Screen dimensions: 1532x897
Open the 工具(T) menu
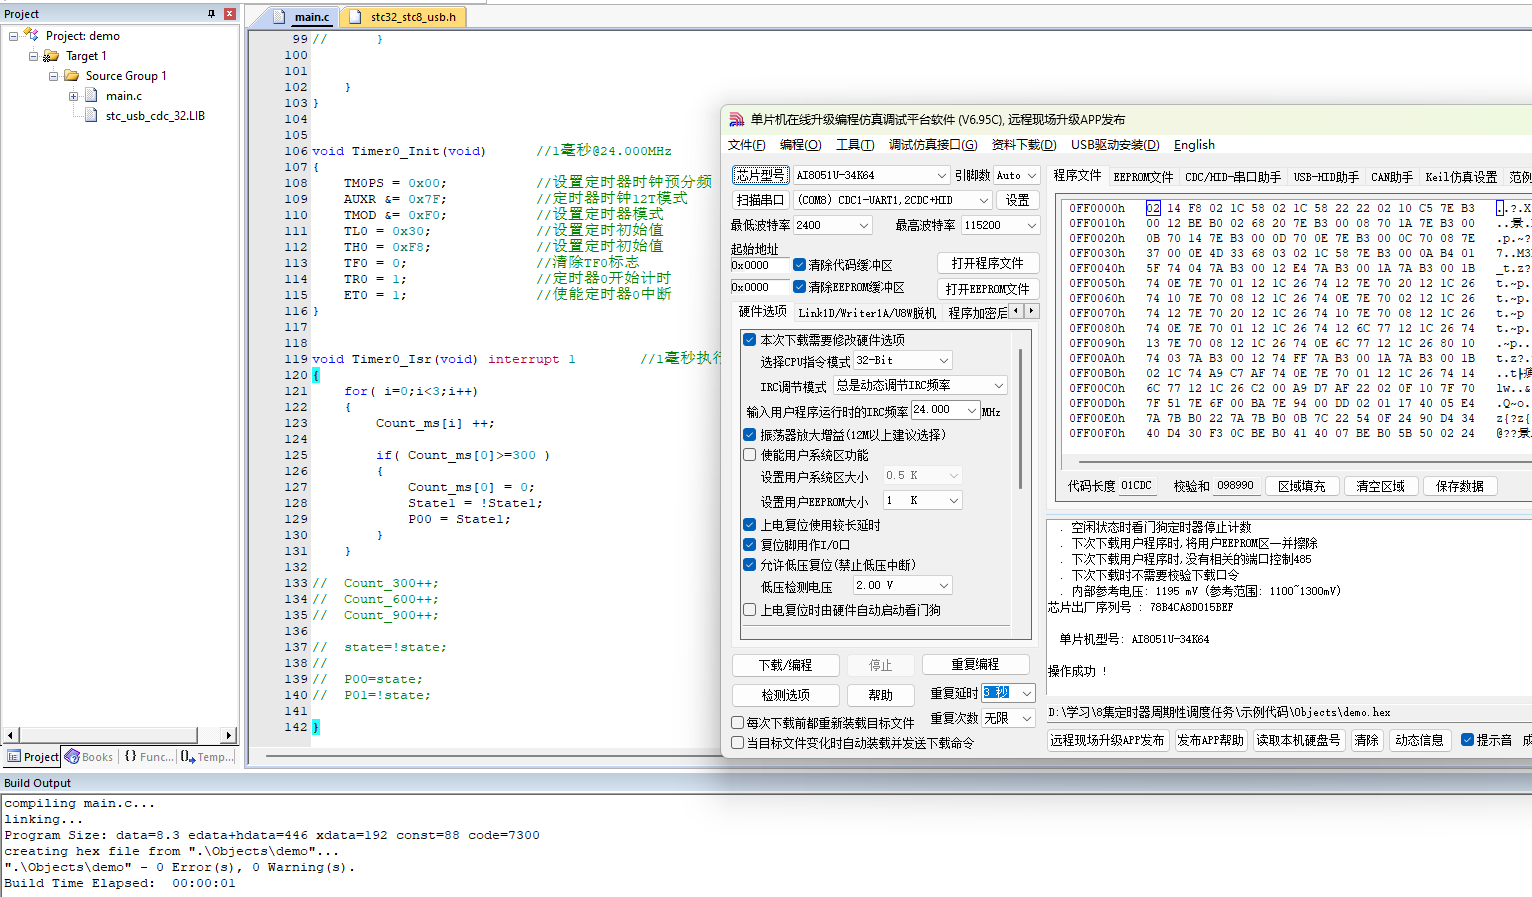click(855, 145)
